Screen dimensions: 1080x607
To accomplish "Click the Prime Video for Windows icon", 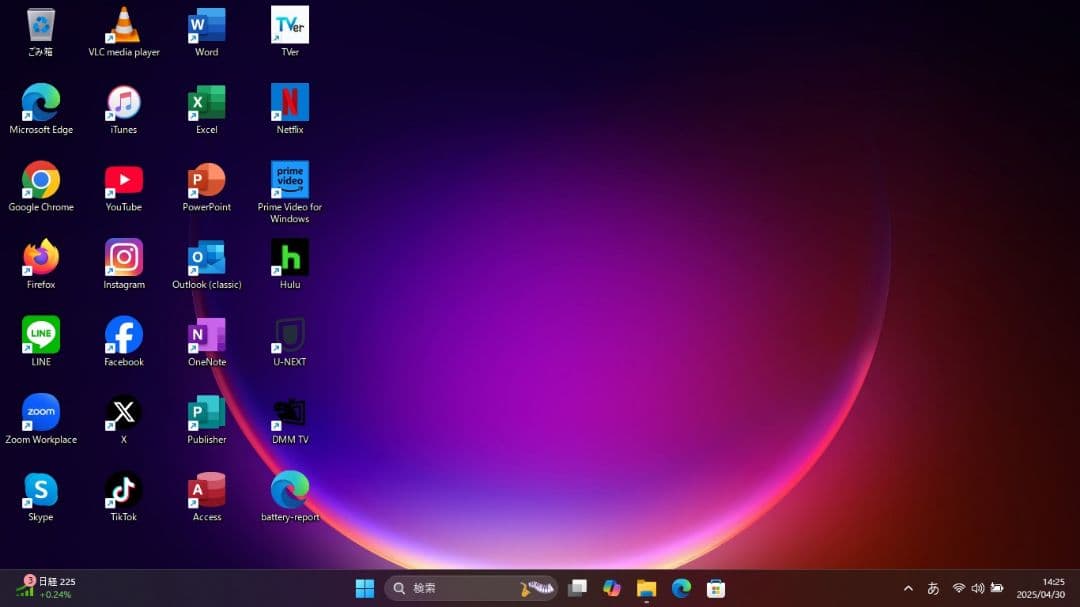I will click(x=290, y=181).
